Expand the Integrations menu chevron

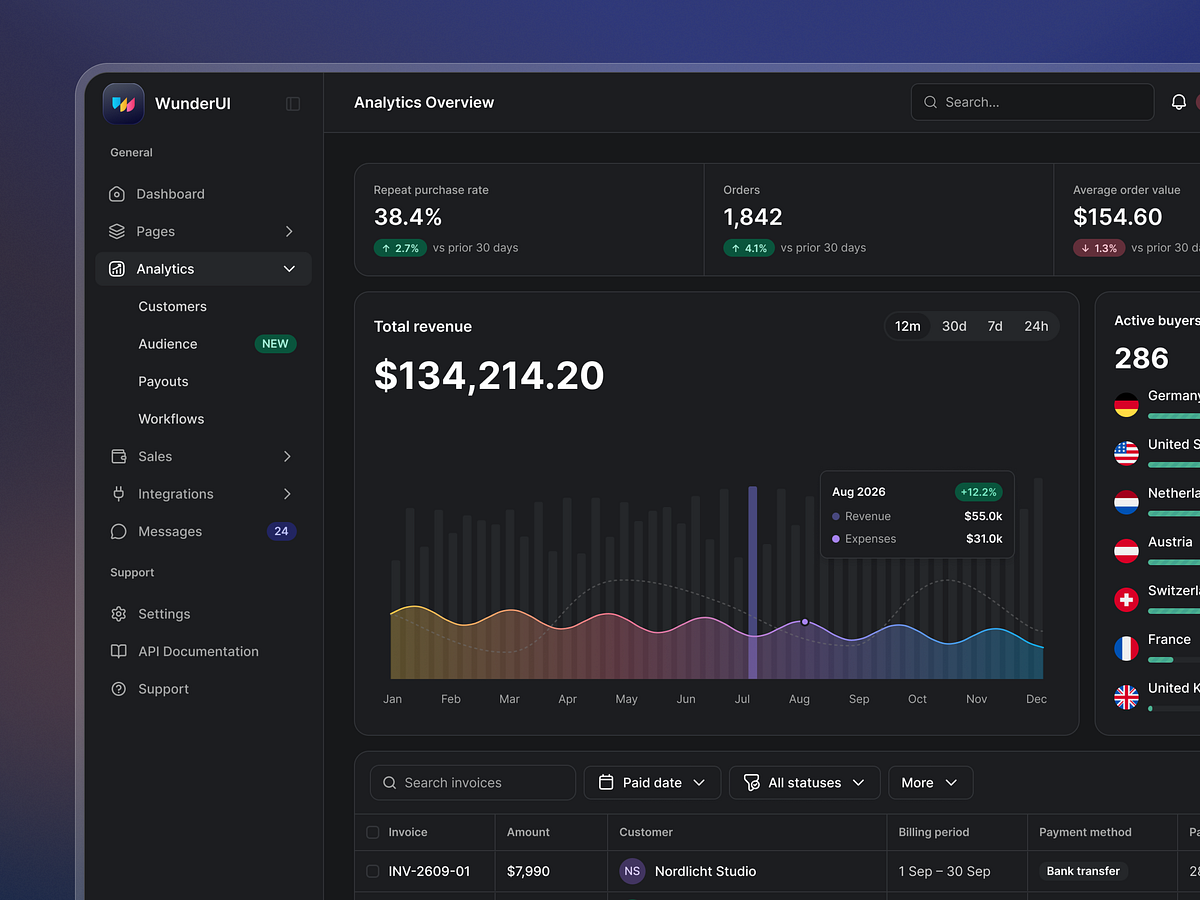(287, 494)
